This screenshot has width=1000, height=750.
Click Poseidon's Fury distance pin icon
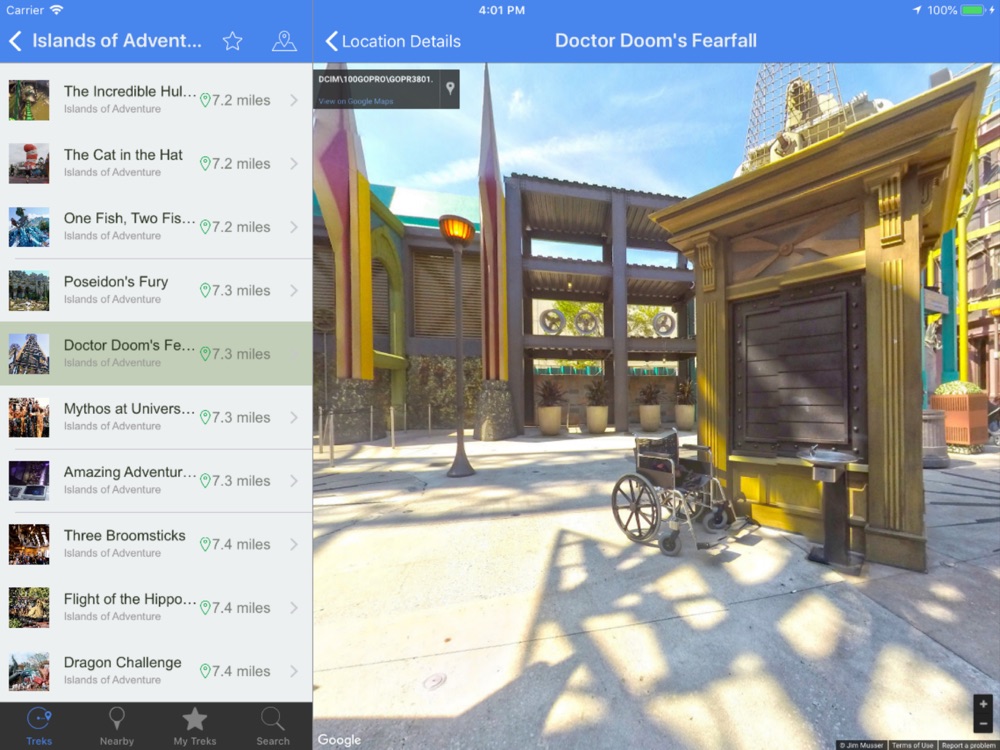click(205, 290)
